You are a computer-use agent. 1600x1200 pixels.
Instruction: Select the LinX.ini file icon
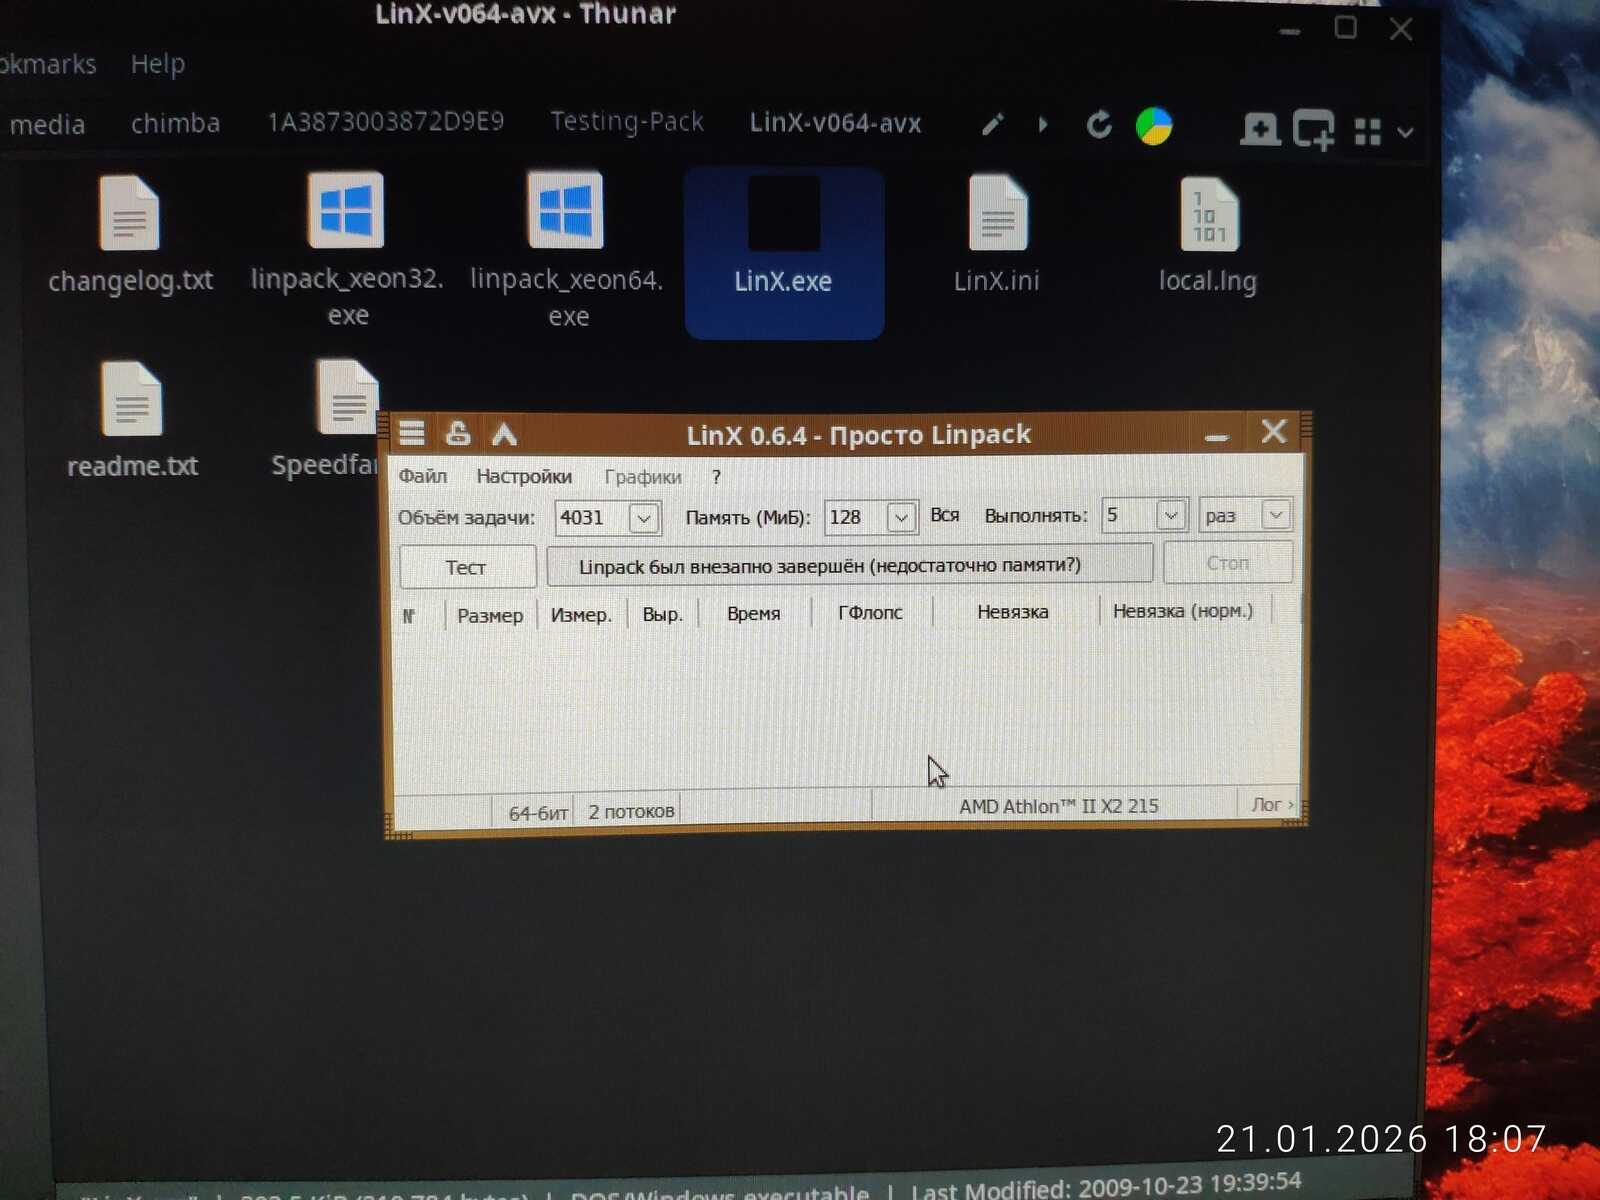998,213
